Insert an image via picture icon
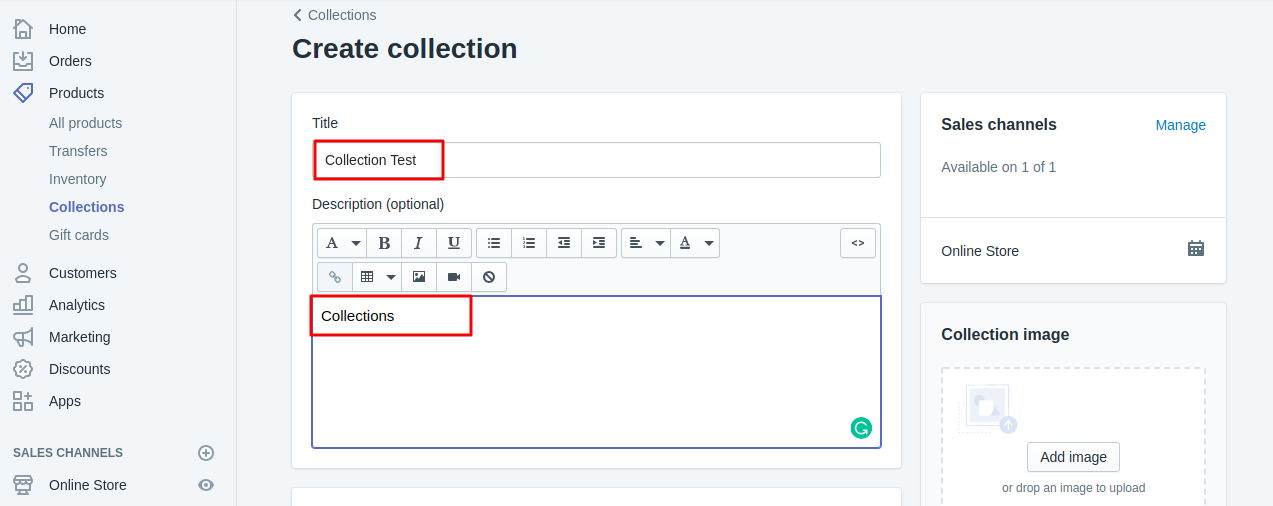This screenshot has width=1273, height=506. click(x=419, y=277)
